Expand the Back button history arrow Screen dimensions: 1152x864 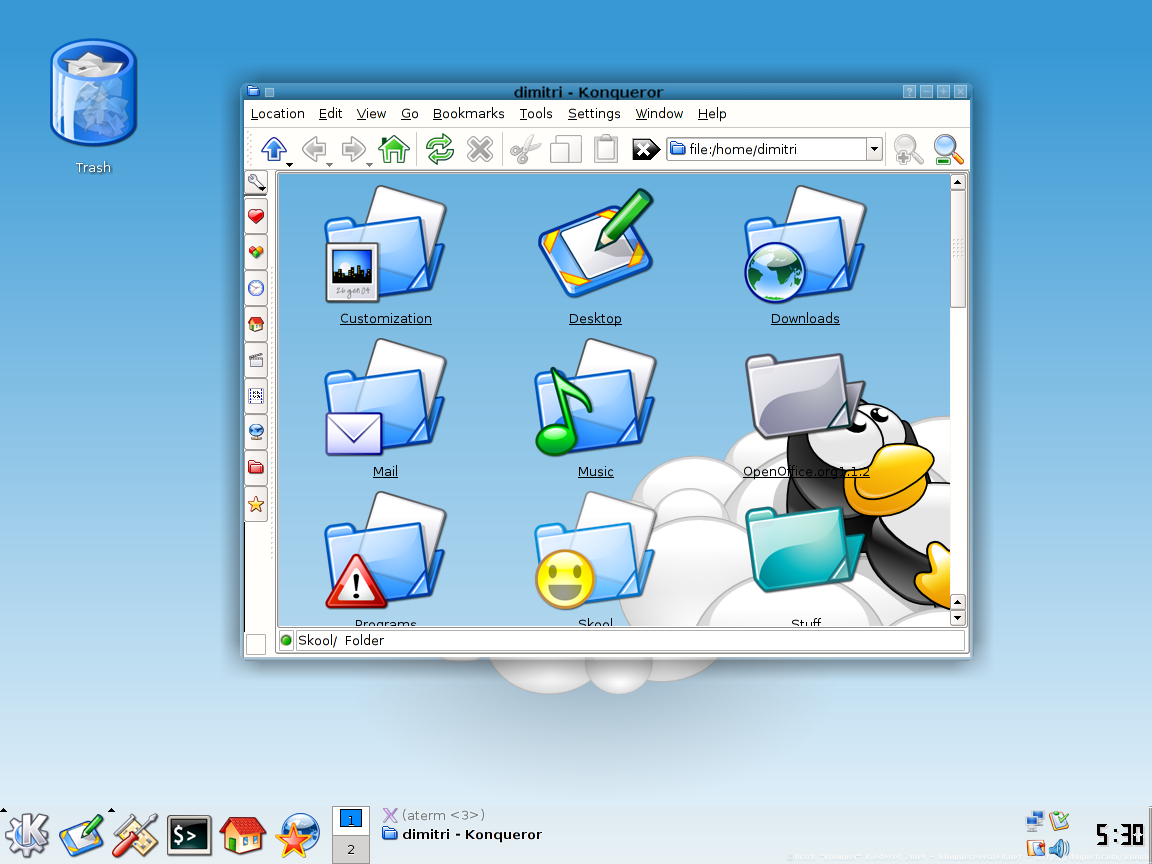point(329,165)
